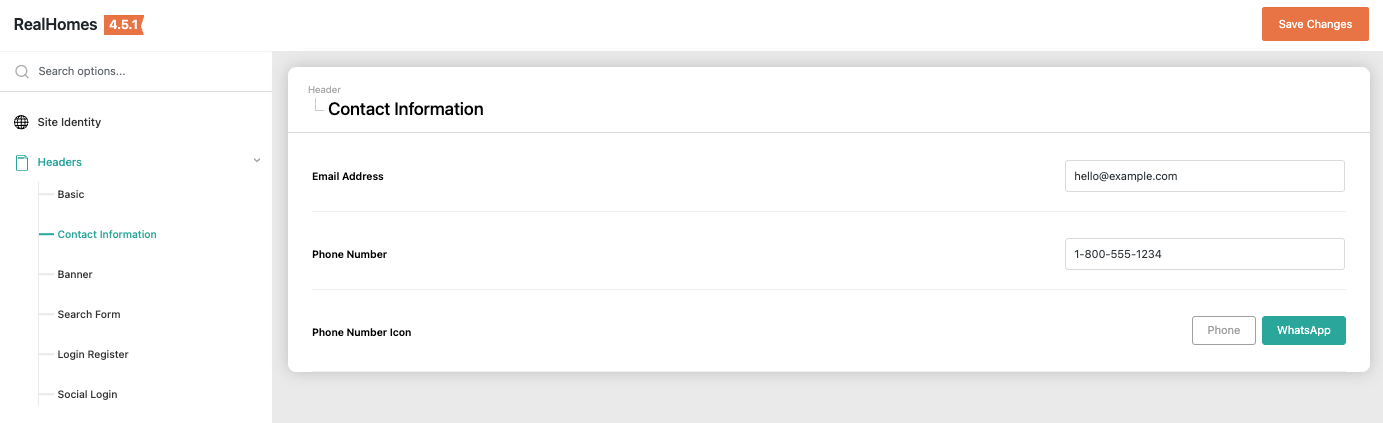Image resolution: width=1383 pixels, height=423 pixels.
Task: Click the Phone Number input field
Action: pyautogui.click(x=1204, y=254)
